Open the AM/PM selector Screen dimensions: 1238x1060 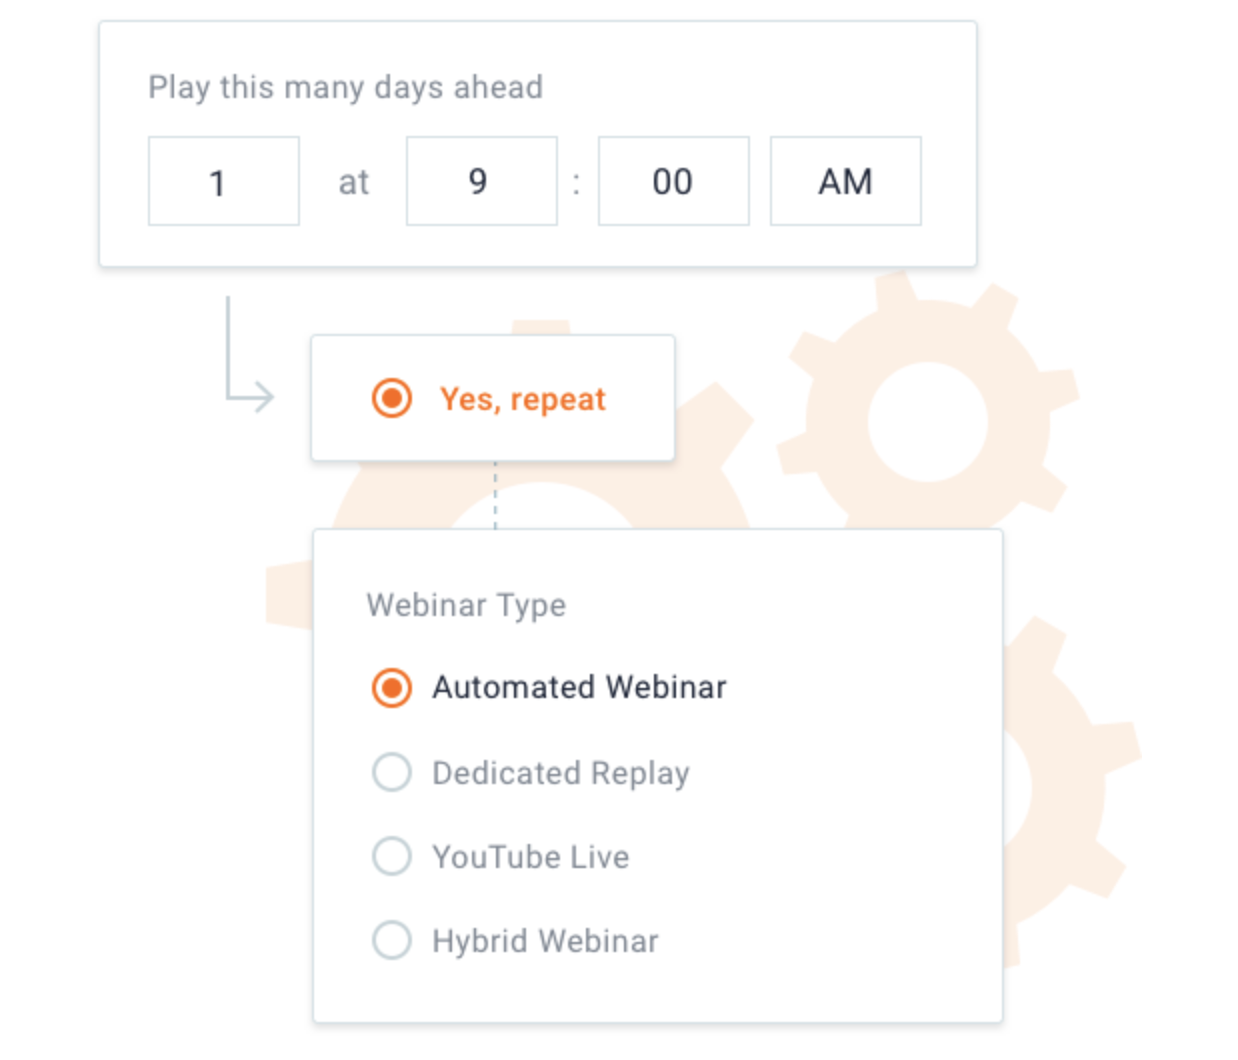tap(845, 181)
